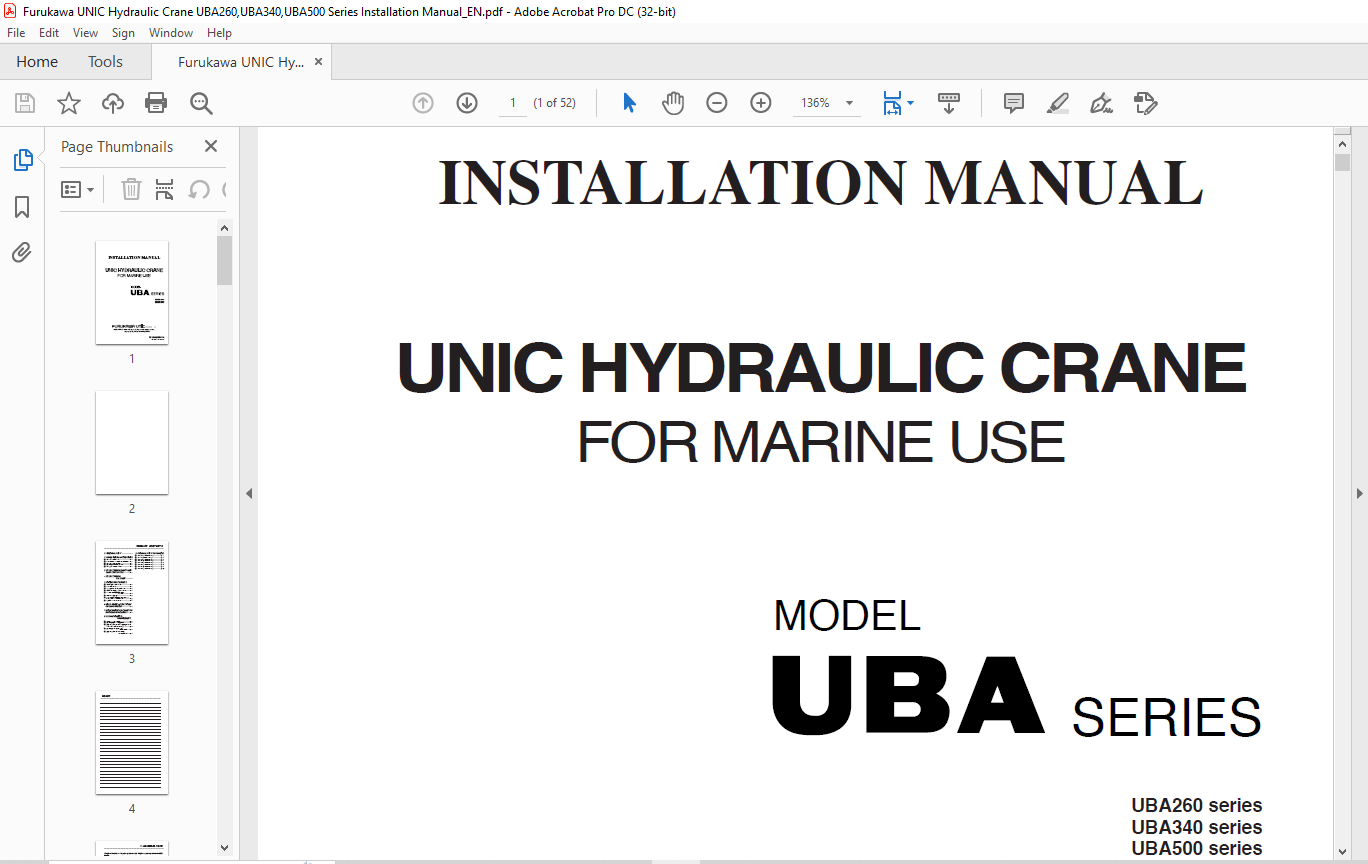Select page 4 thumbnail

click(x=132, y=743)
